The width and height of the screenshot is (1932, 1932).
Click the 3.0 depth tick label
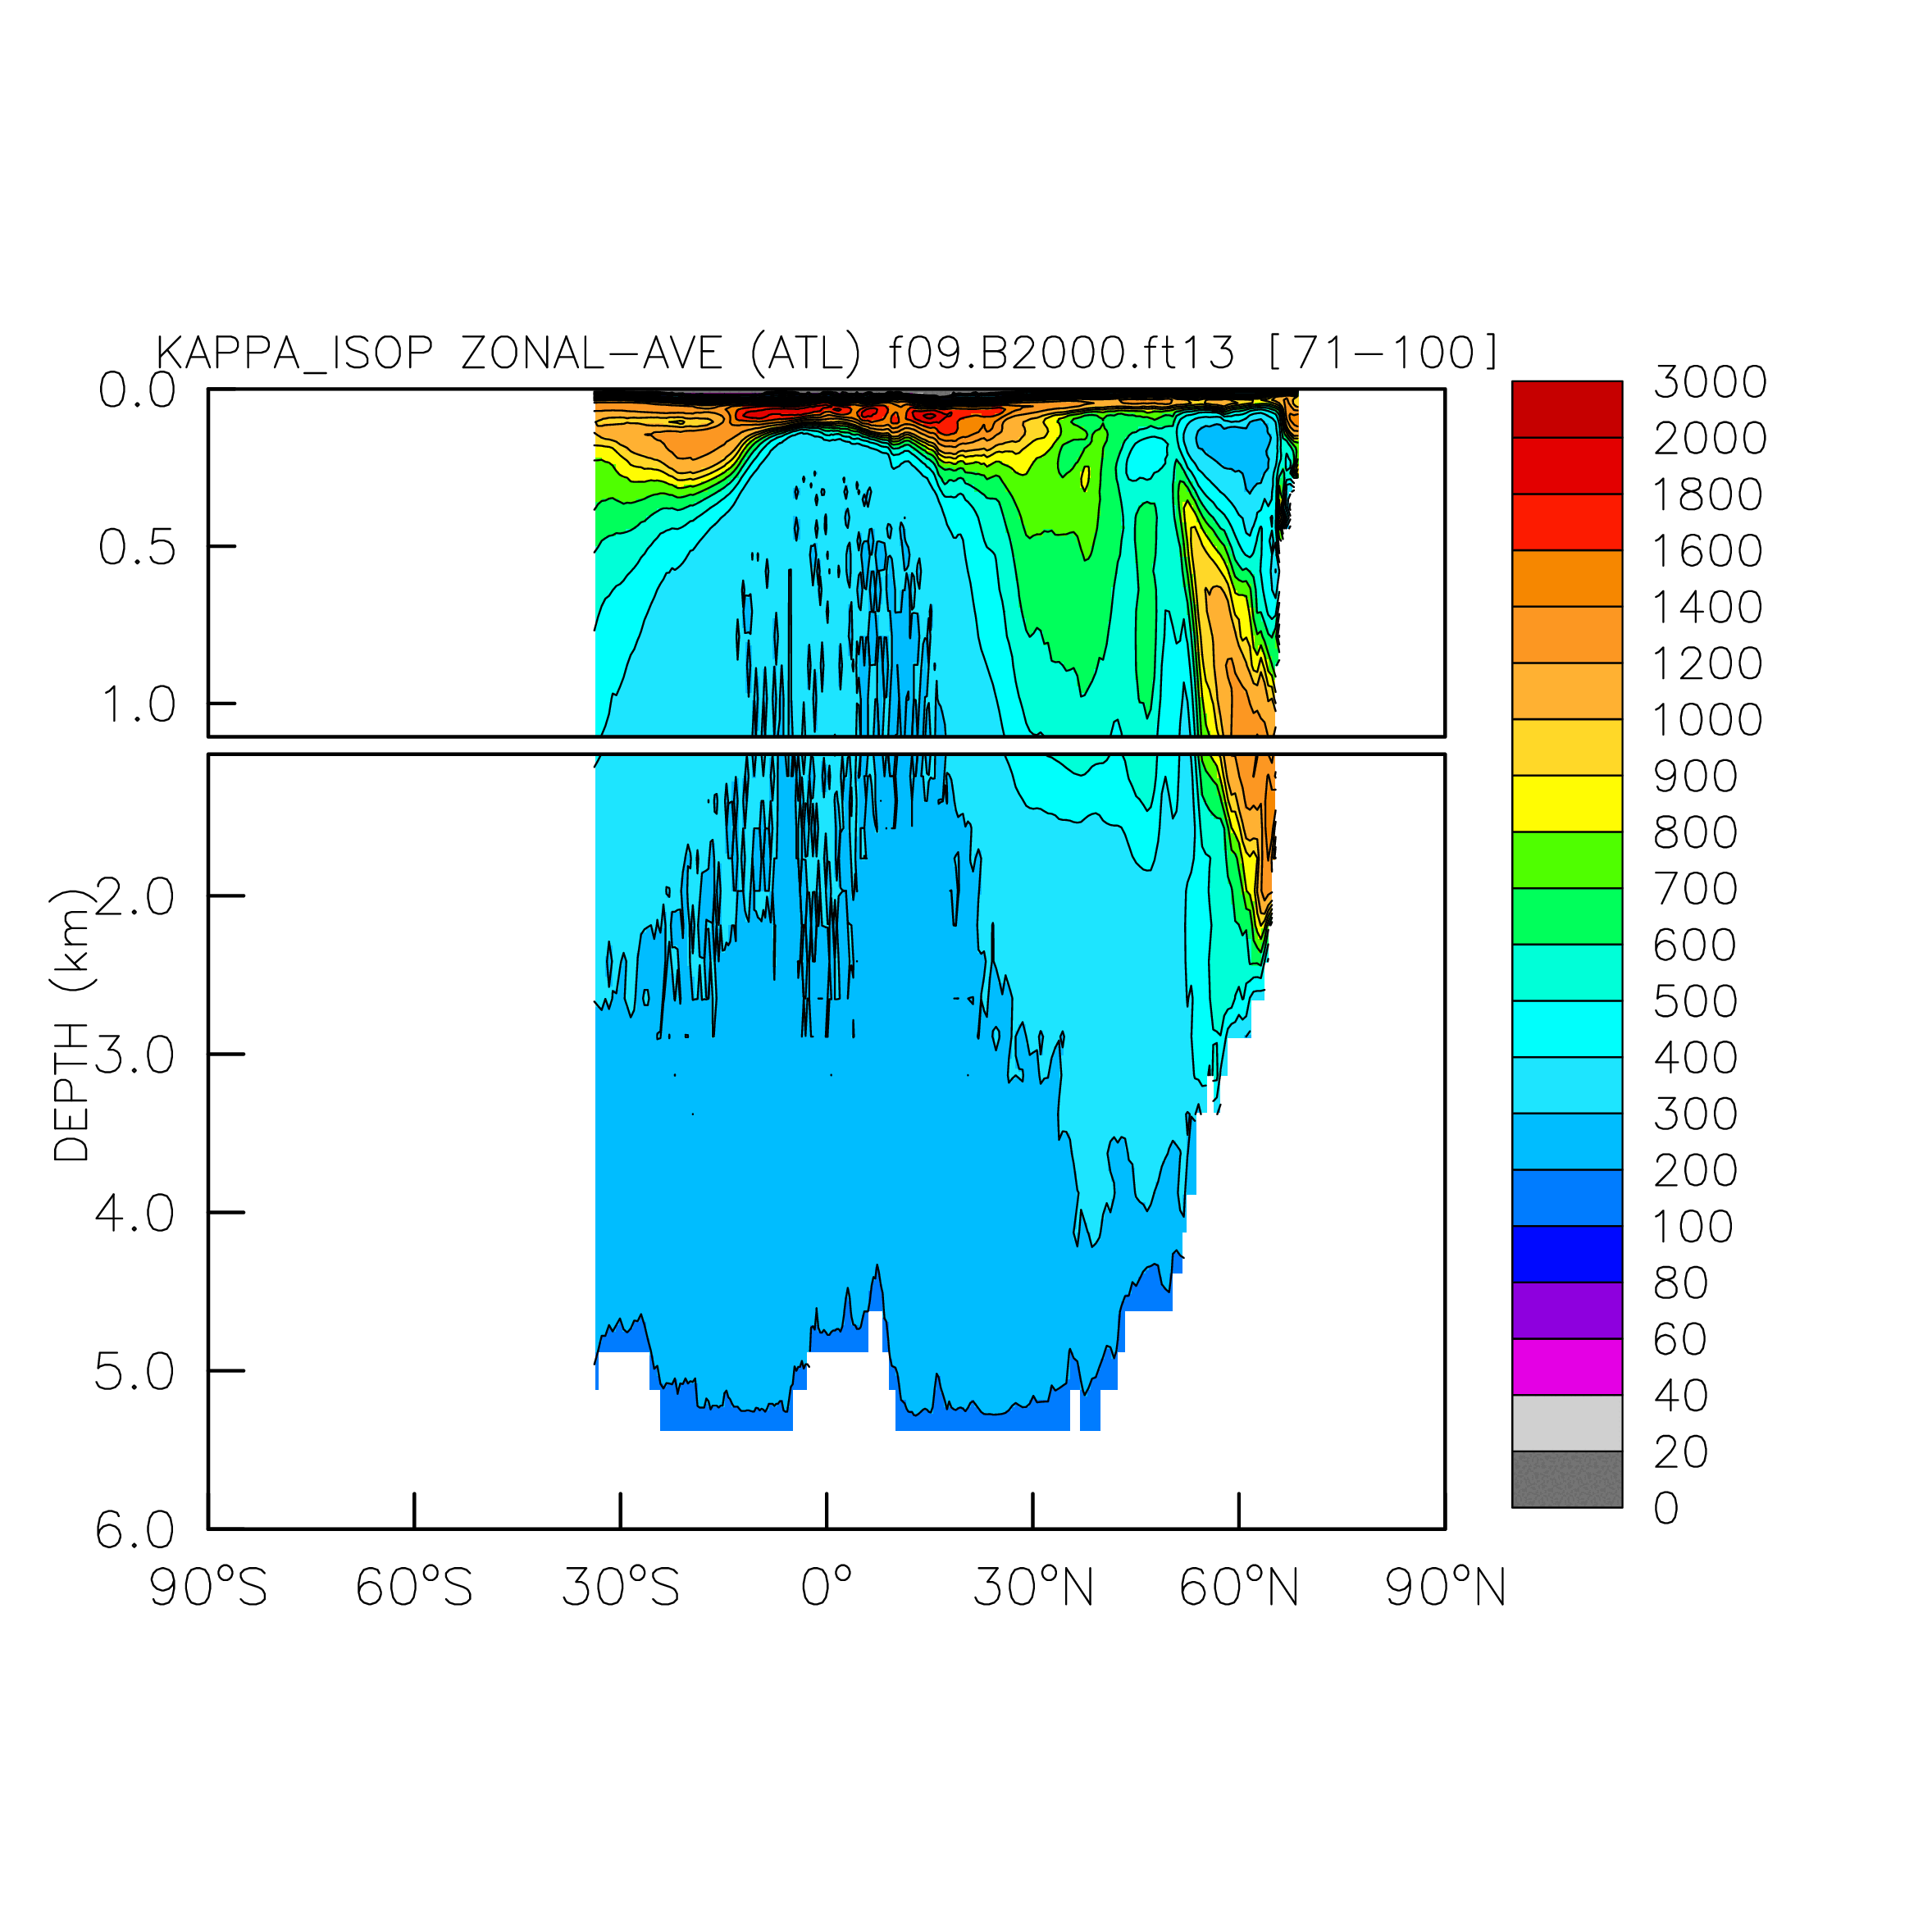[135, 1055]
